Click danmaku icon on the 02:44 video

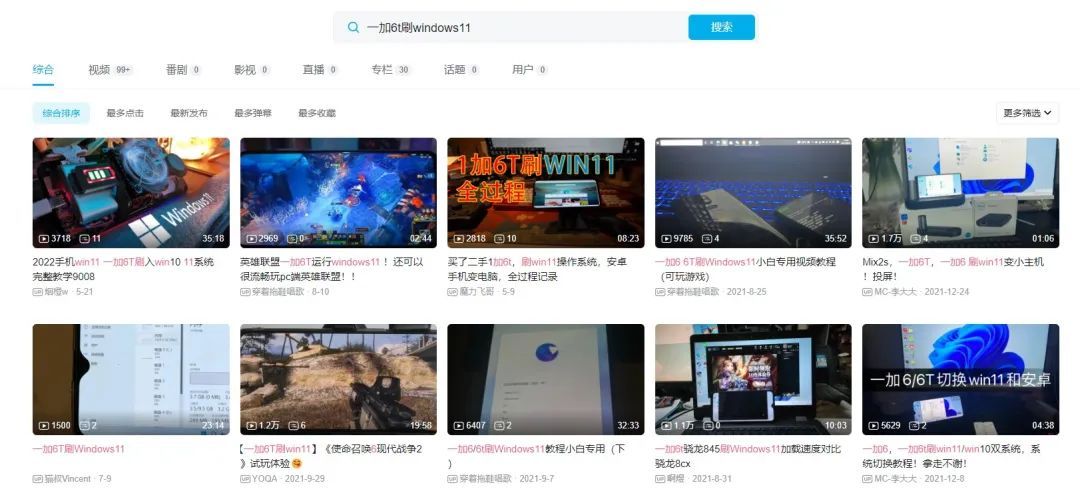pos(292,239)
